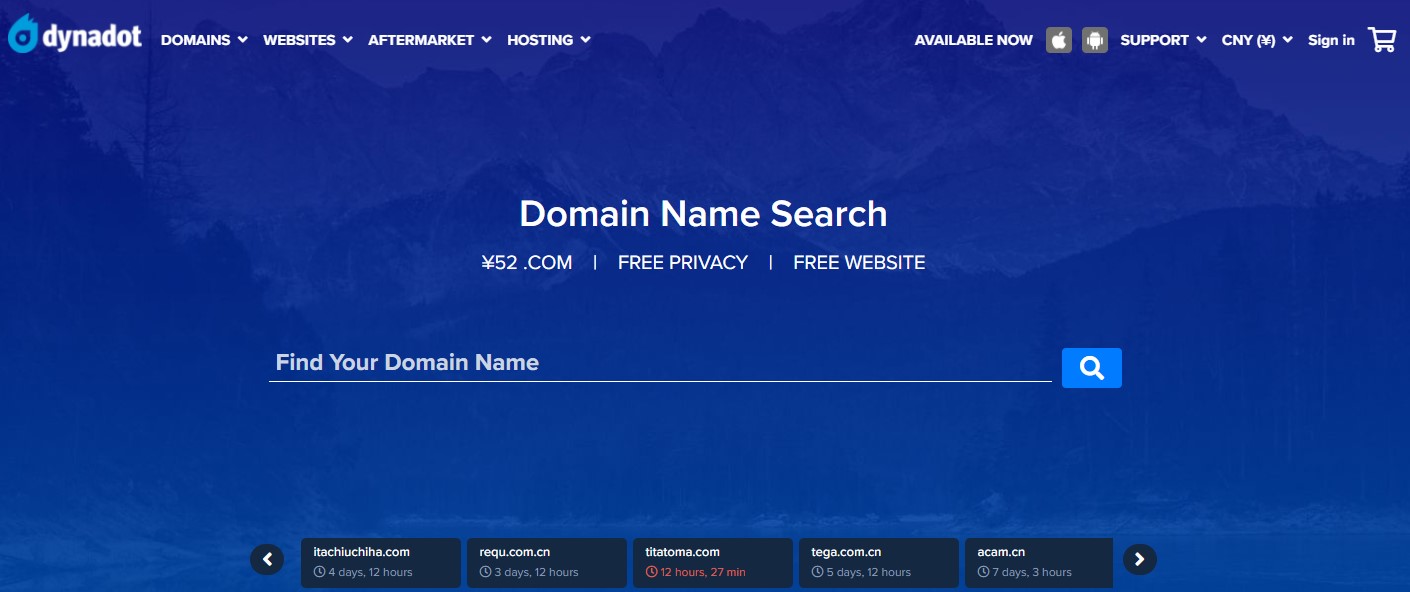Open the Hosting menu
This screenshot has width=1410, height=592.
coord(548,40)
